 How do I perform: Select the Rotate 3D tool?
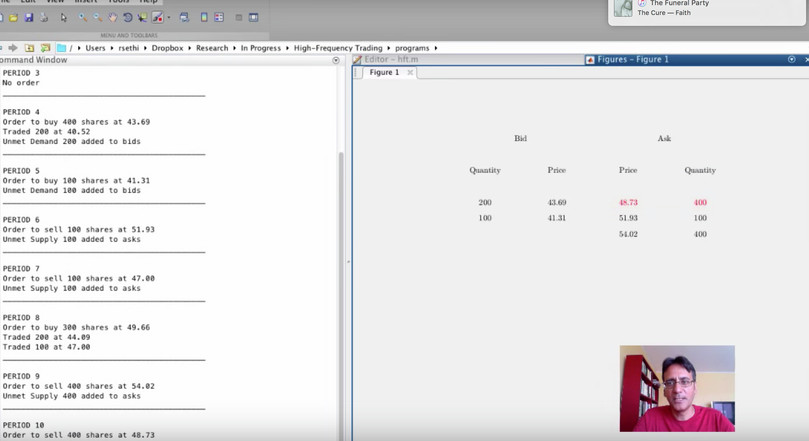[x=127, y=18]
